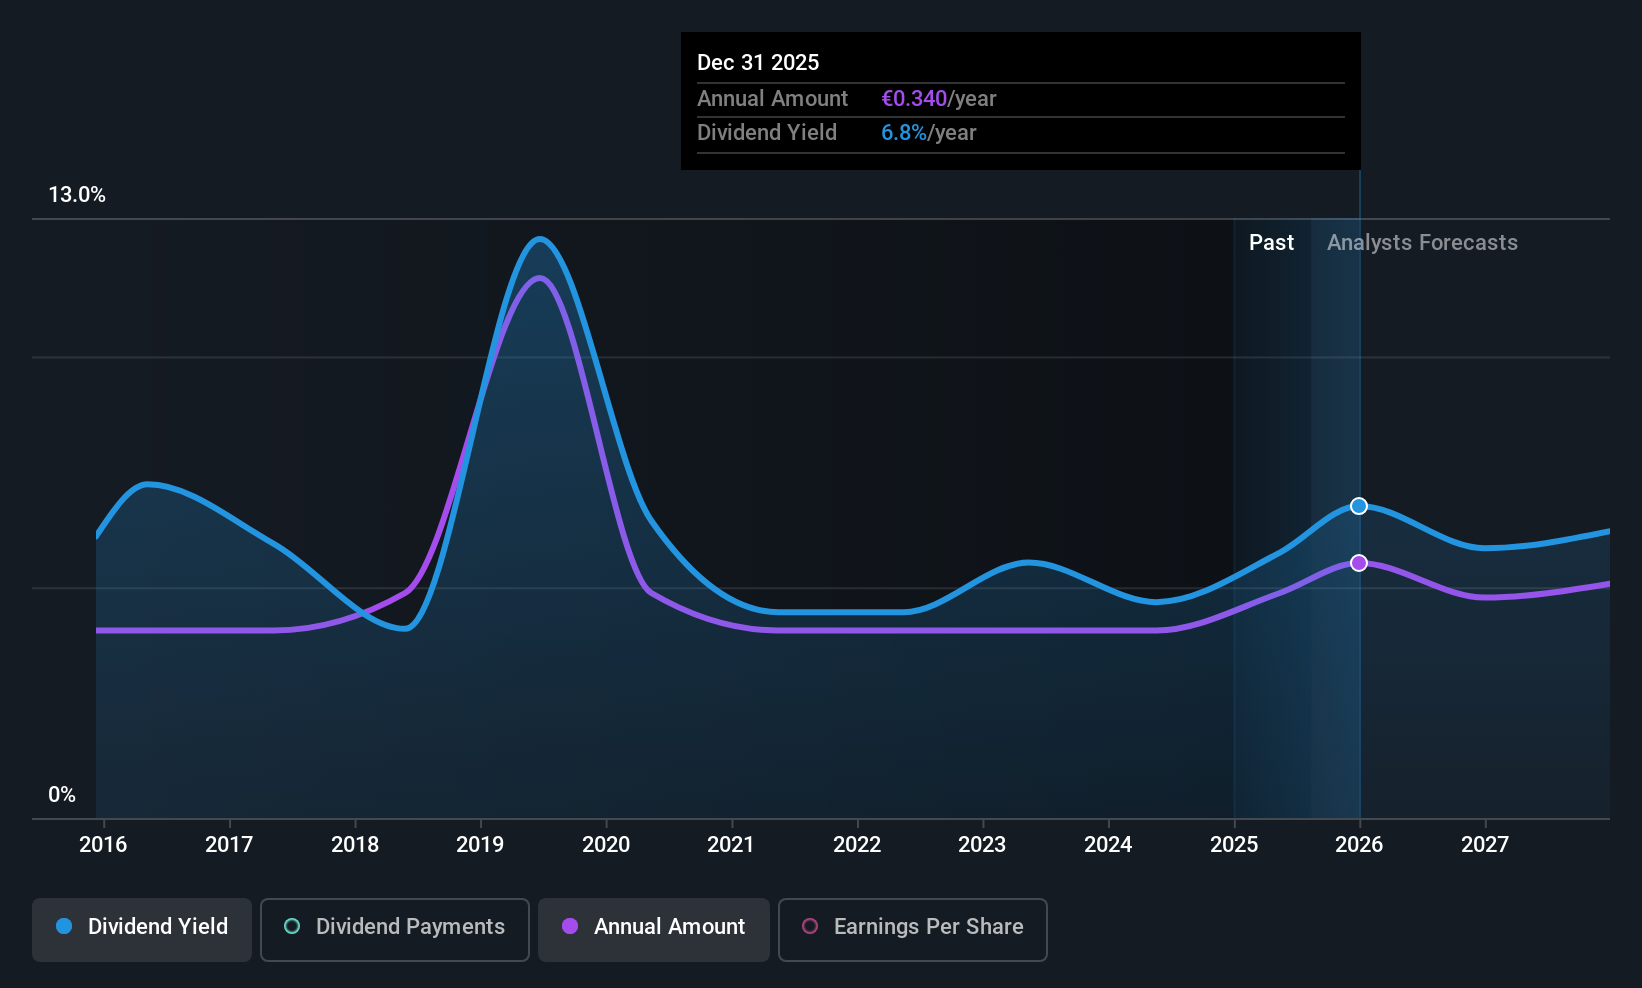Click the blue Dividend Yield data point at 2026

(x=1359, y=506)
